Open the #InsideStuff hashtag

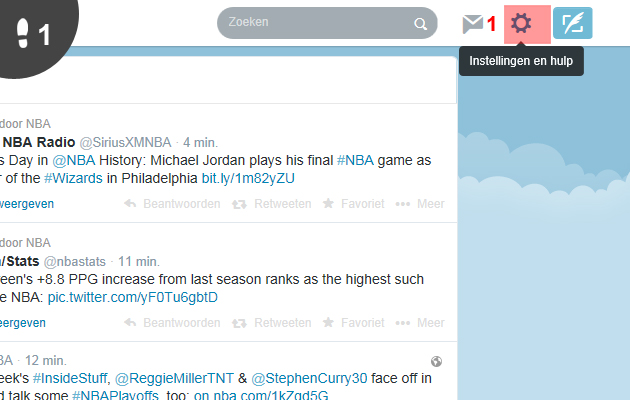point(70,378)
